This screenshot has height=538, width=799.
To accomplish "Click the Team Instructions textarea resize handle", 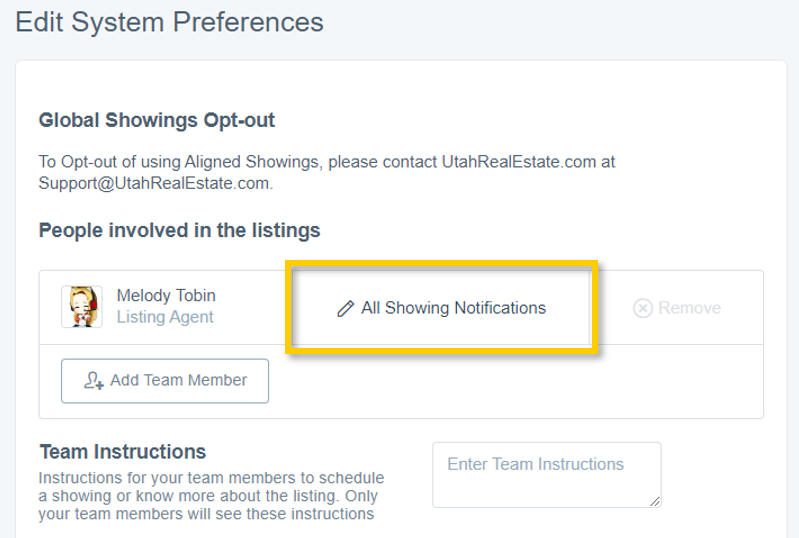I will 655,501.
